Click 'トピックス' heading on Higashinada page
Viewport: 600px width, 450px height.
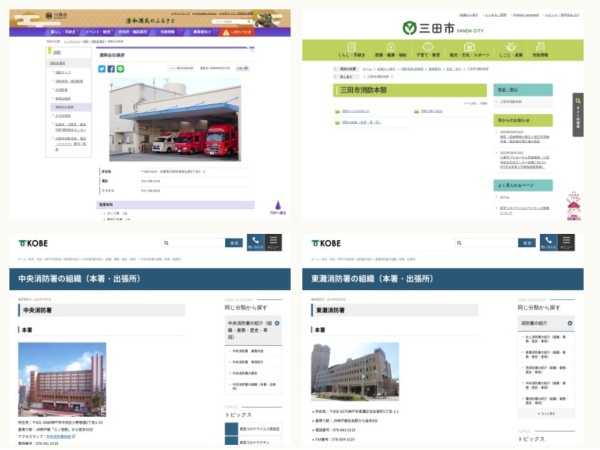click(x=531, y=439)
